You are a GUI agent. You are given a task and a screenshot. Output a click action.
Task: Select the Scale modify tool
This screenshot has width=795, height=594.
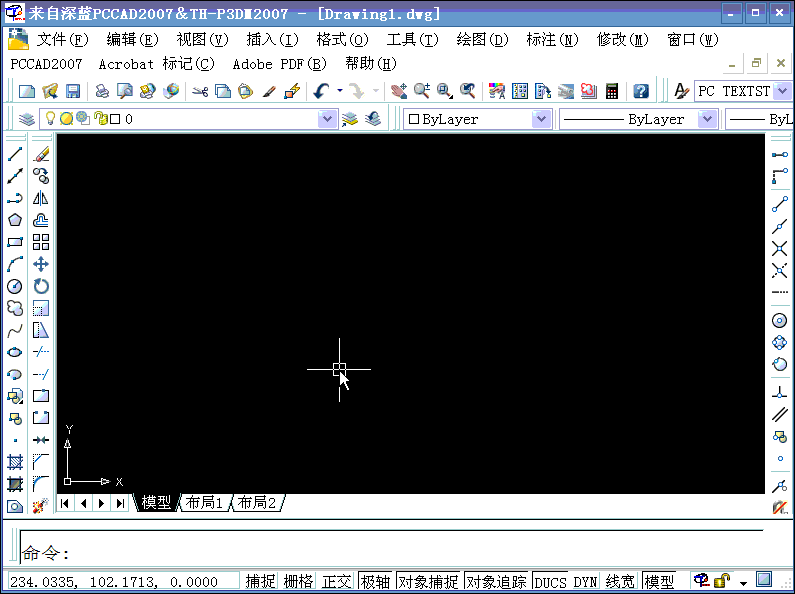point(41,308)
